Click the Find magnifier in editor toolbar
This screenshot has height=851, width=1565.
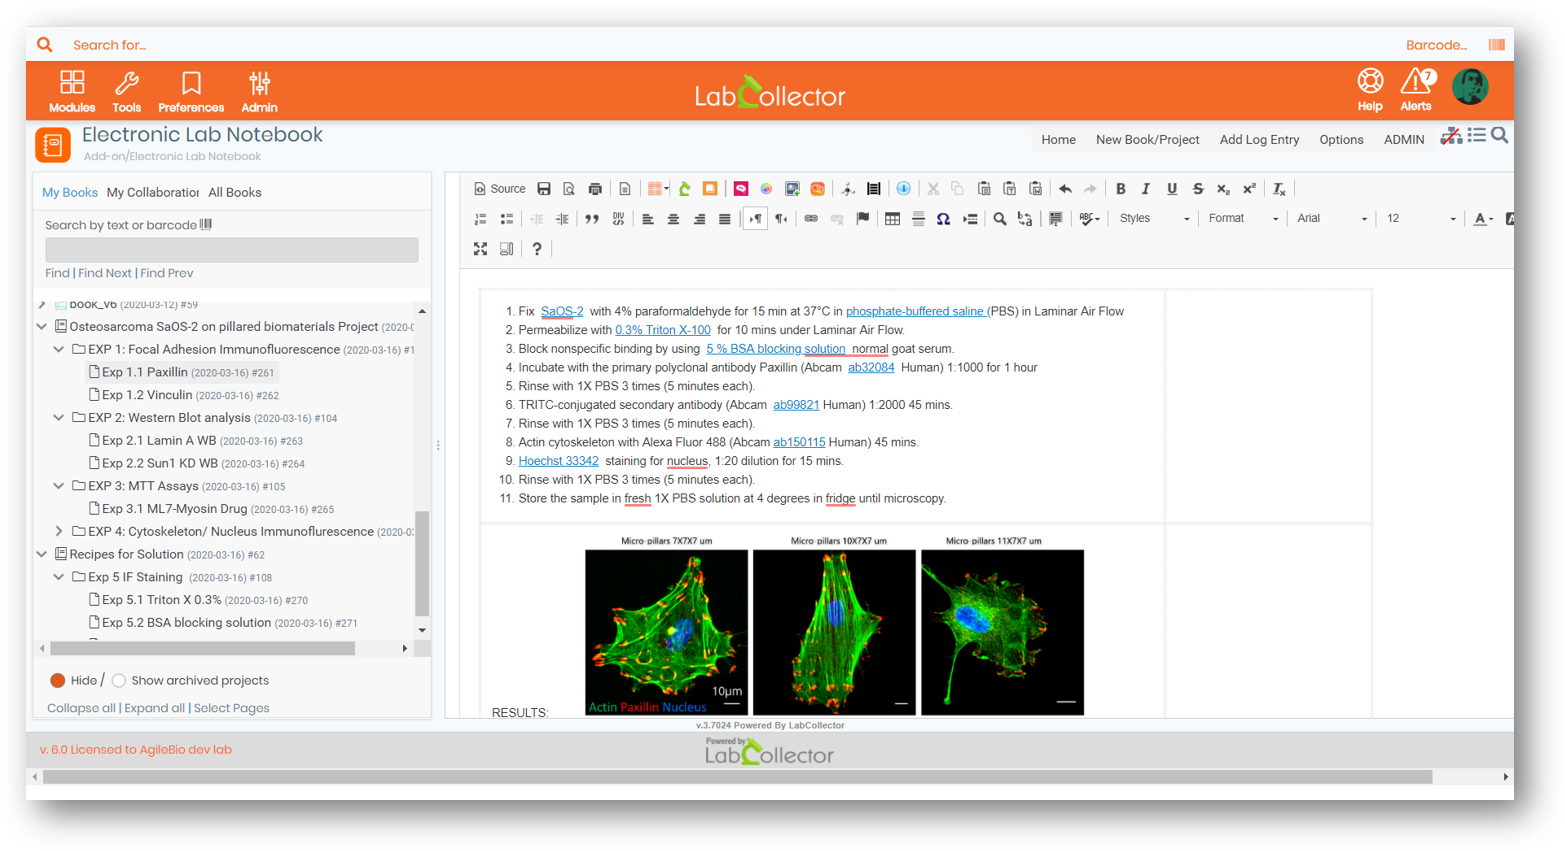[1000, 219]
